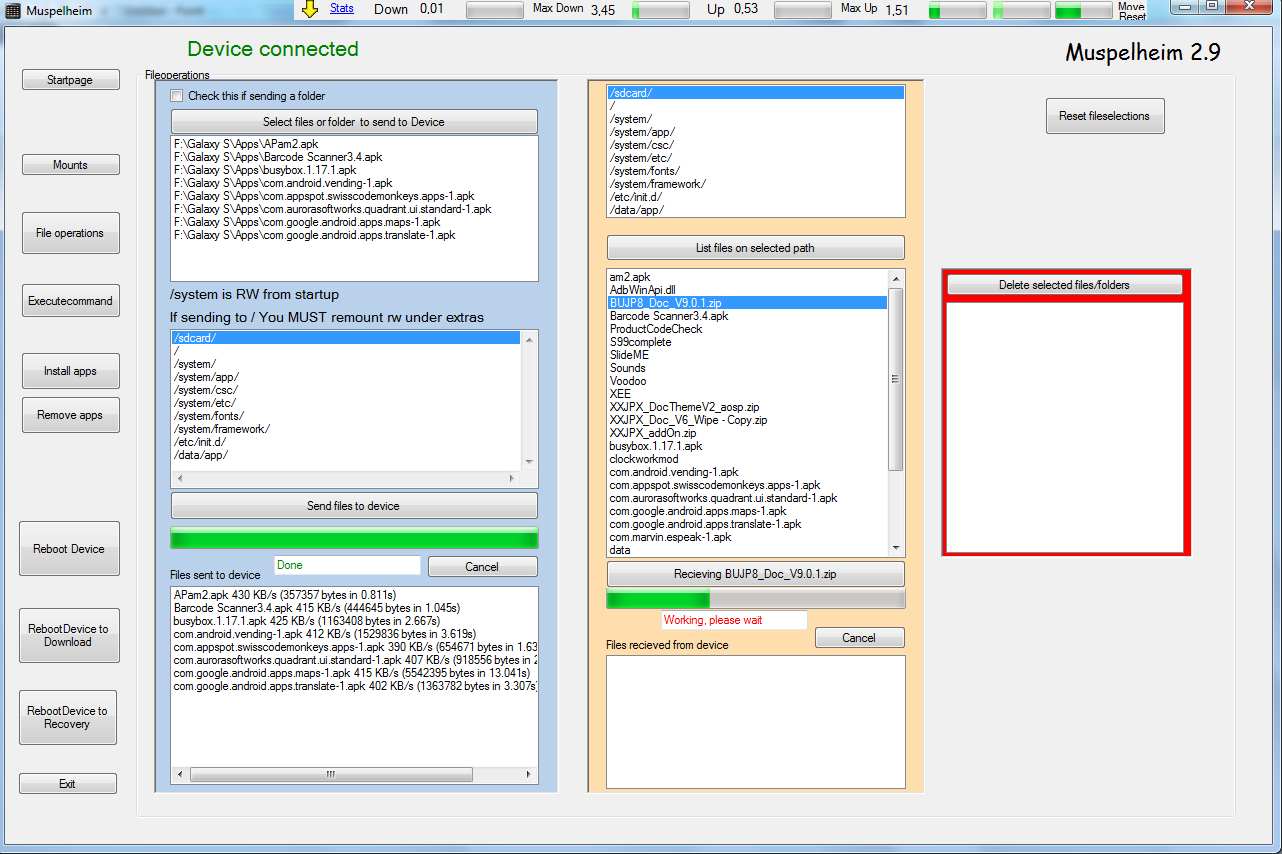
Task: Open the Install apps page
Action: coord(70,371)
